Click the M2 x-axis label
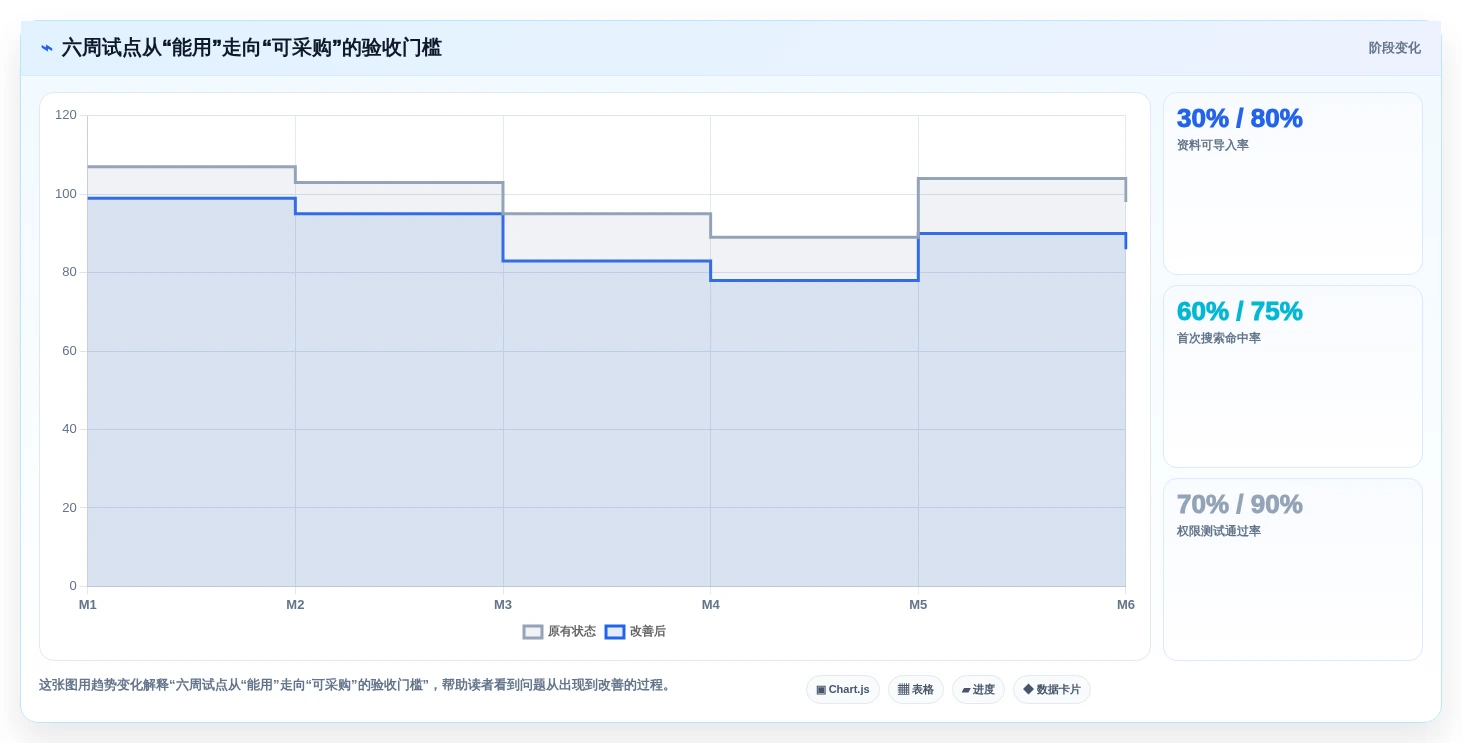This screenshot has width=1462, height=743. [295, 605]
